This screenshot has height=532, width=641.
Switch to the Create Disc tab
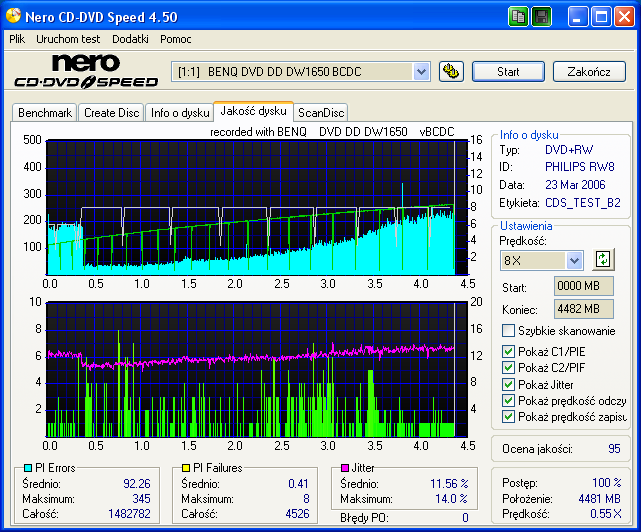(112, 113)
